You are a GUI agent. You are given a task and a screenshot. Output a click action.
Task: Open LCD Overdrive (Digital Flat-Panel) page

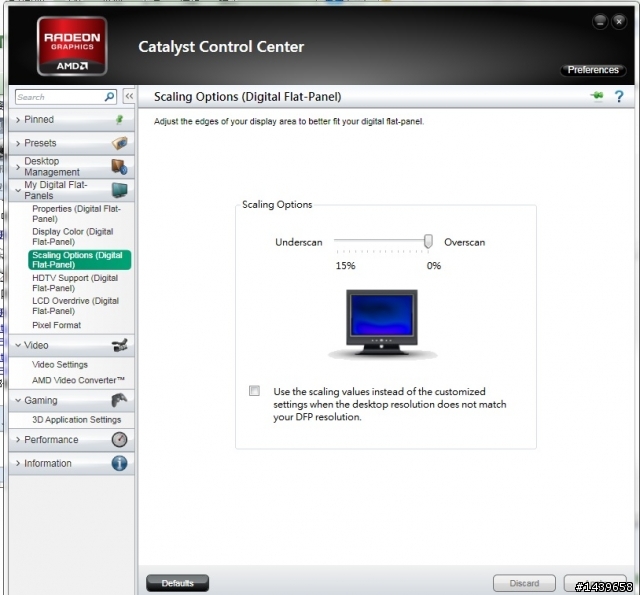point(76,306)
